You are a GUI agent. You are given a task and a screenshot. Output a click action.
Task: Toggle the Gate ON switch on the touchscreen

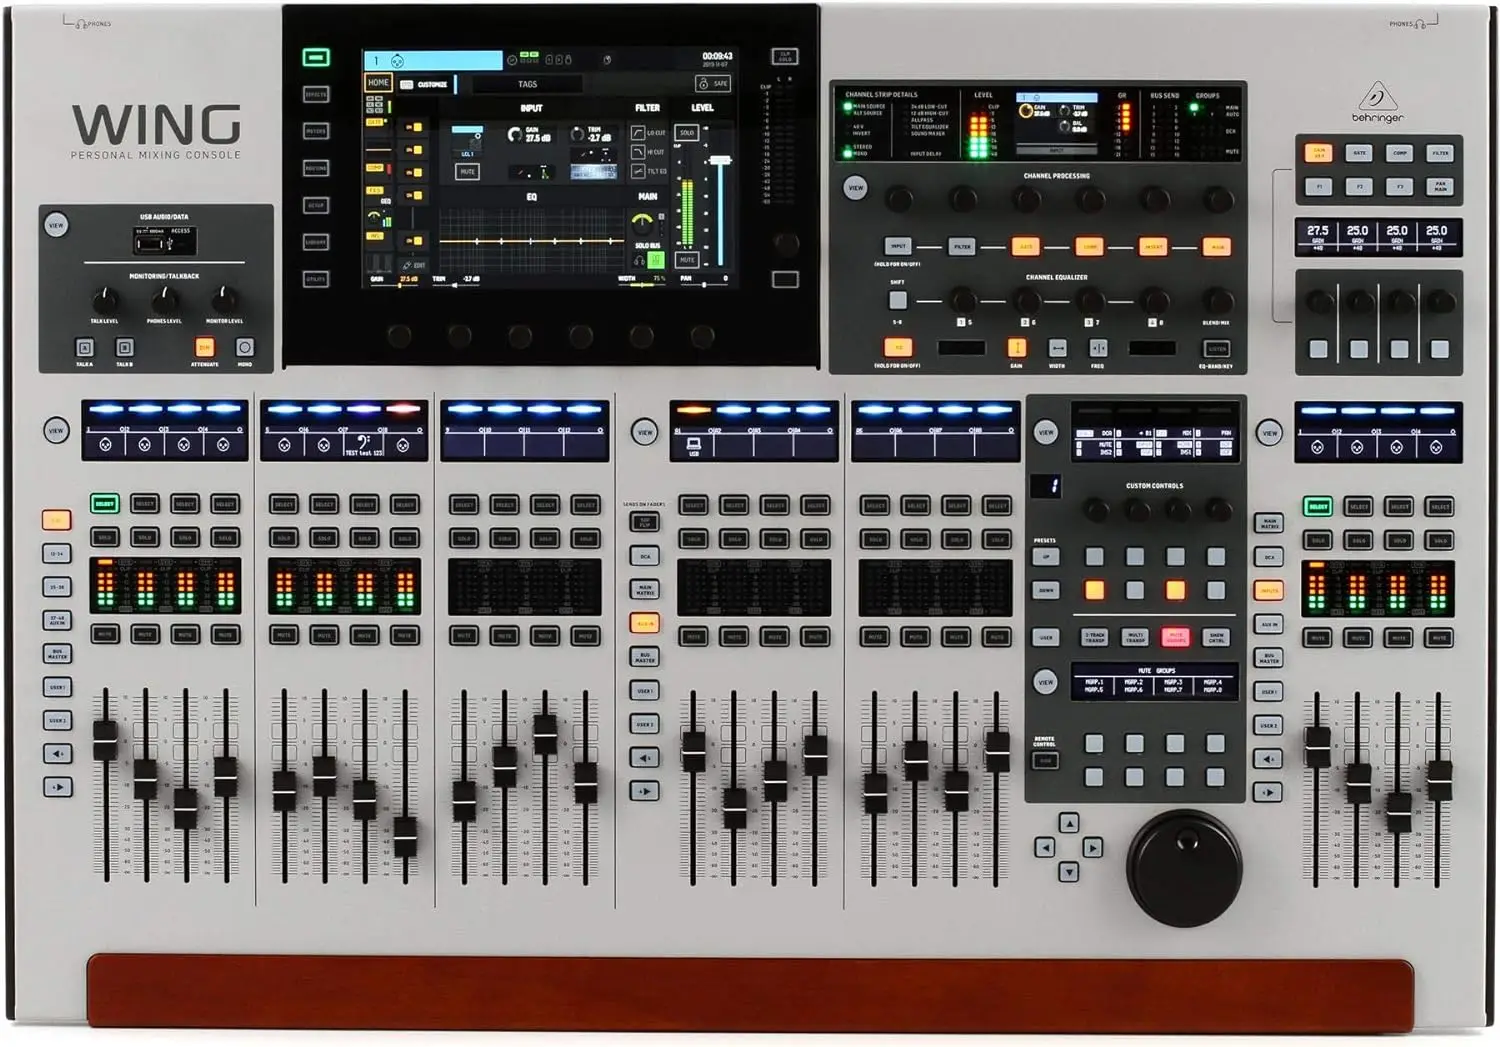(413, 127)
